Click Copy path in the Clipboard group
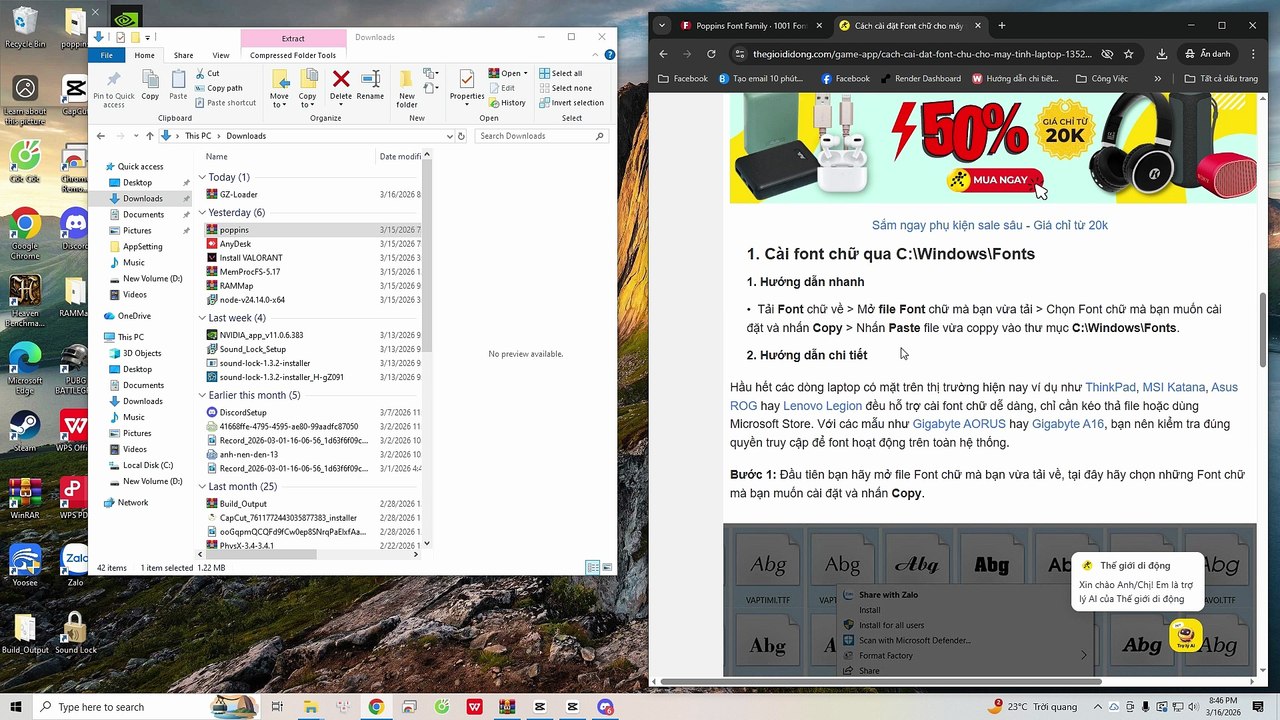Image resolution: width=1280 pixels, height=720 pixels. click(x=218, y=88)
